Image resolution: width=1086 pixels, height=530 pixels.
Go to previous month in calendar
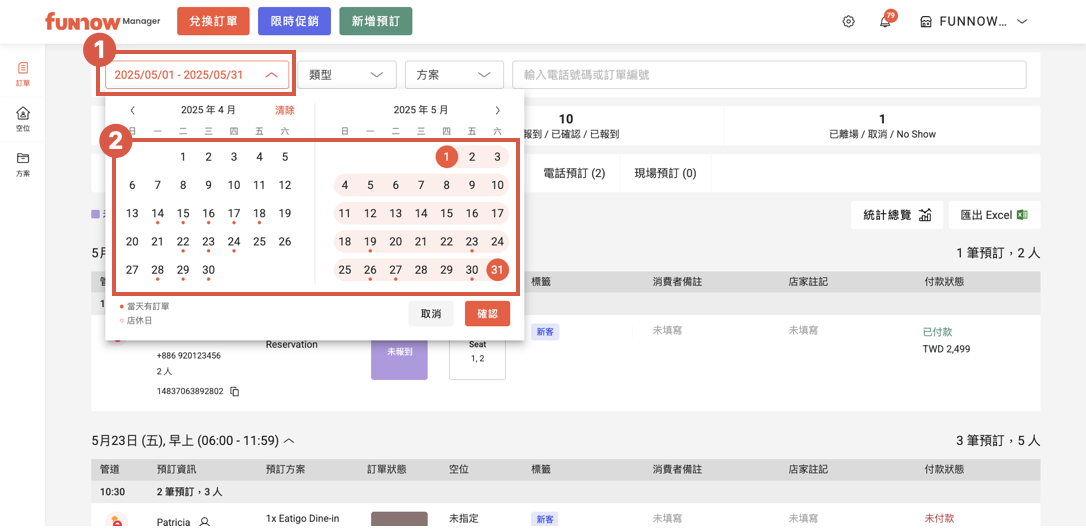point(132,110)
